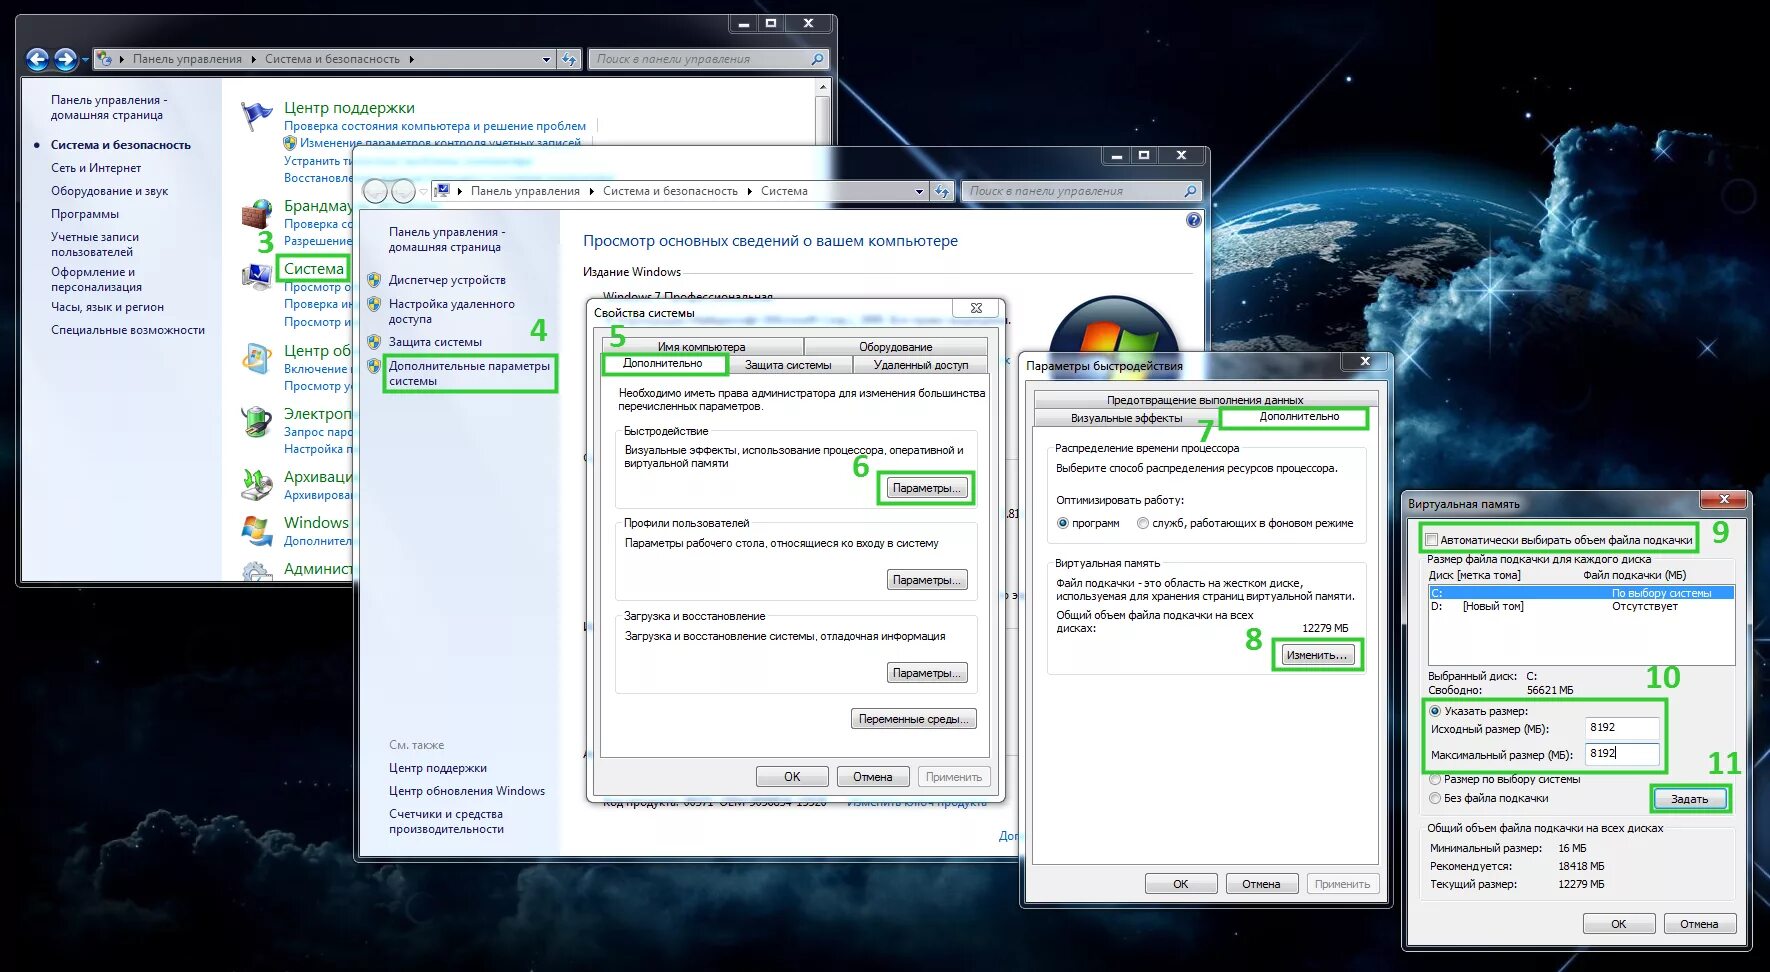Click the Центр обновления Windows icon
1770x972 pixels.
(257, 359)
